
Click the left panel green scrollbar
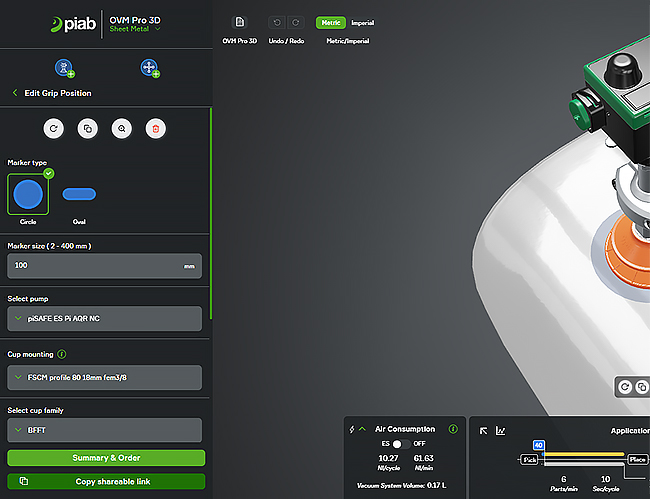click(211, 213)
